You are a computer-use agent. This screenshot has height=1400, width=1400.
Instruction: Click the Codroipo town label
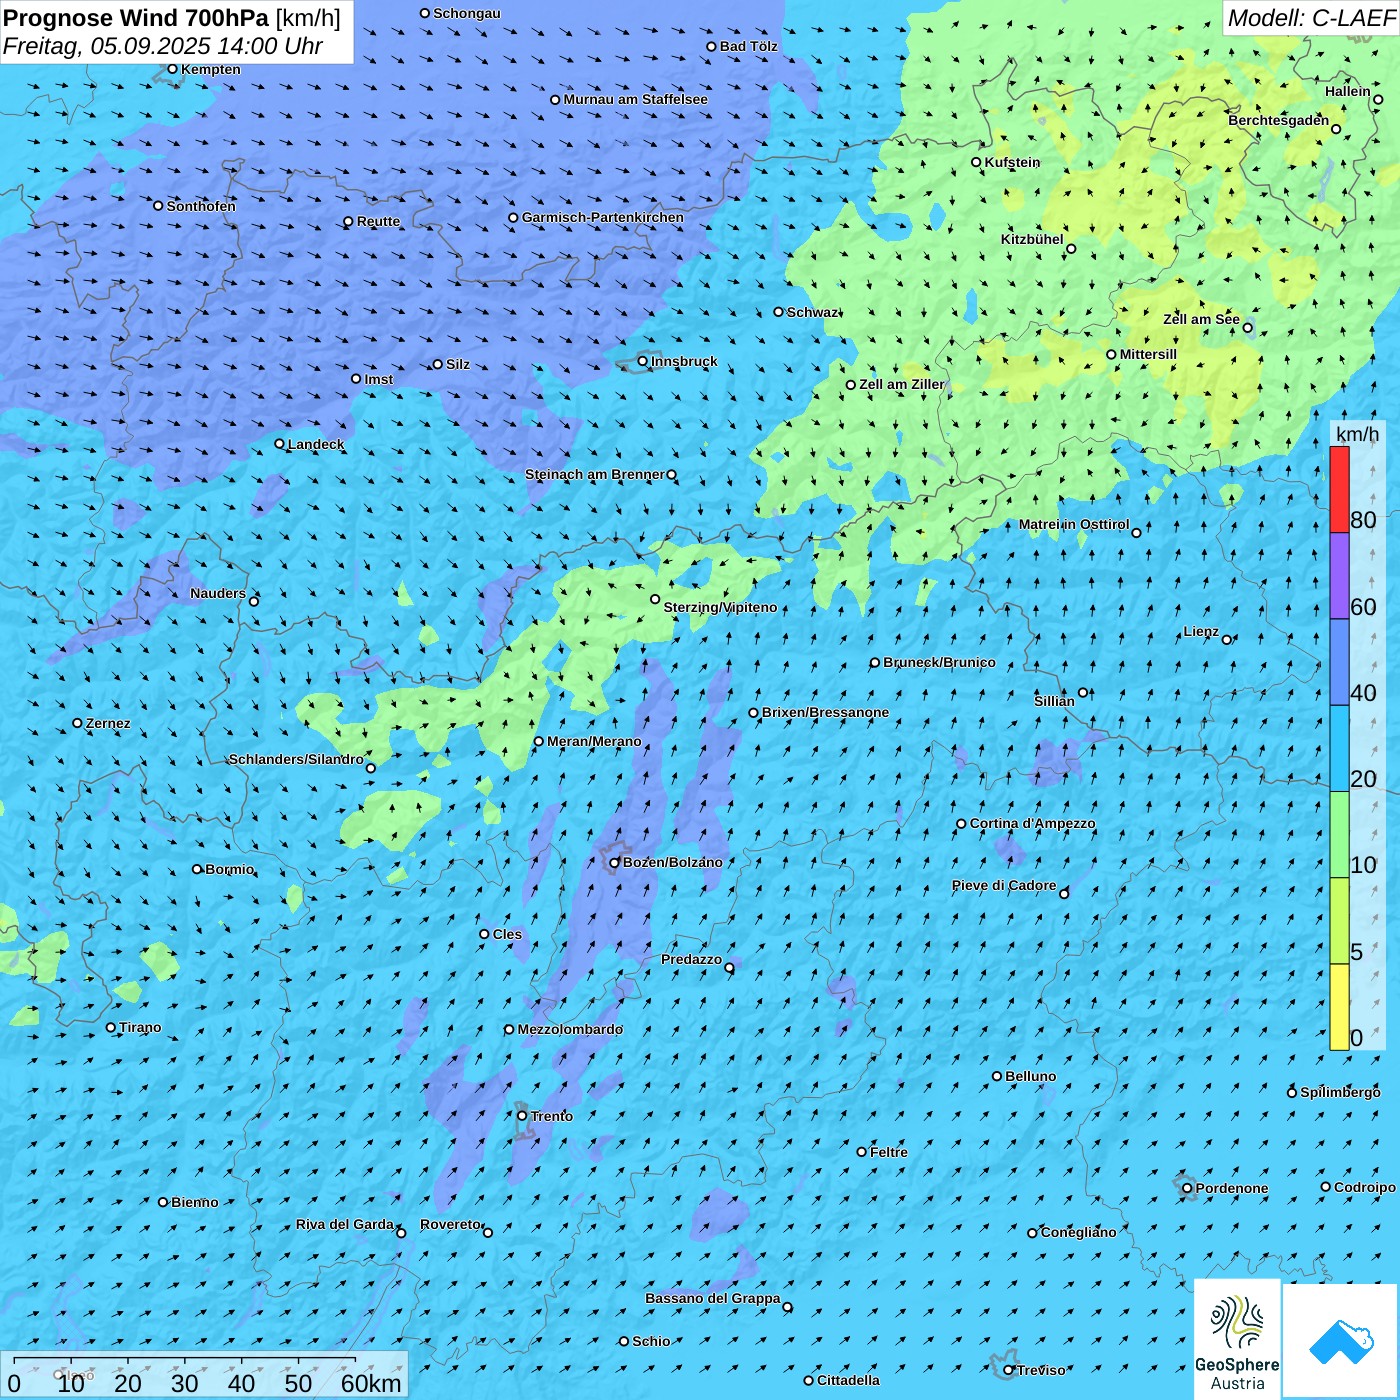1365,1187
